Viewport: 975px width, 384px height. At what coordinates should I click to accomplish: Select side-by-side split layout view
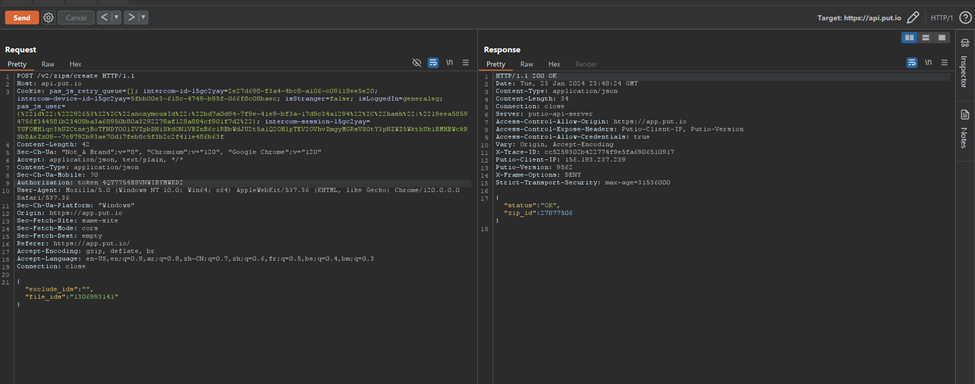[910, 38]
